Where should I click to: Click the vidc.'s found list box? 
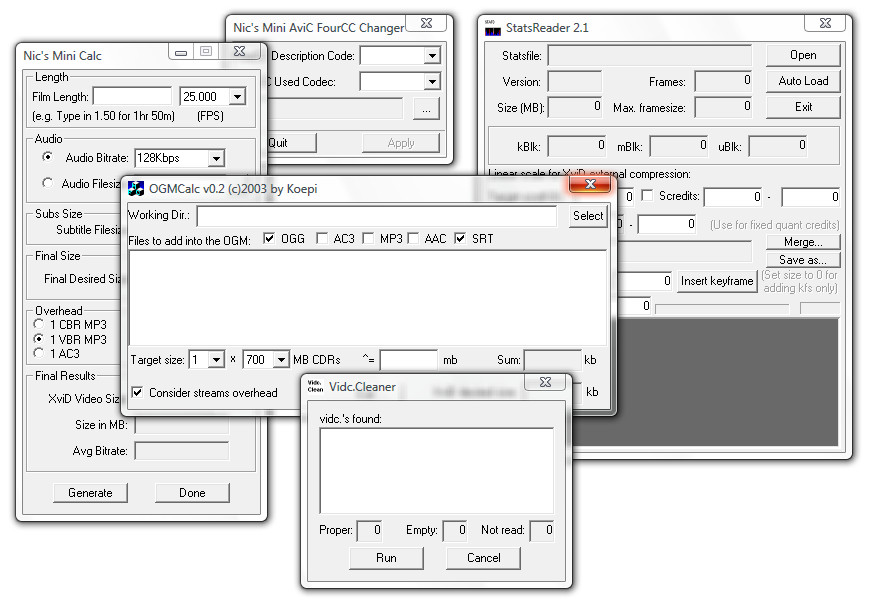(x=436, y=470)
